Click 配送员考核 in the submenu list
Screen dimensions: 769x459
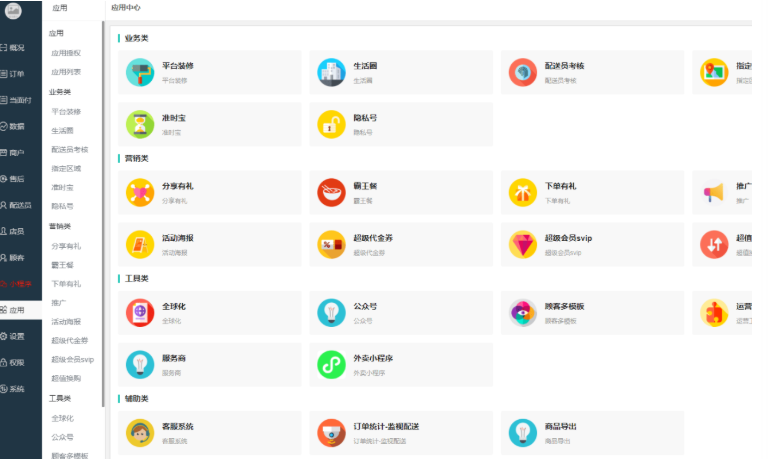(70, 150)
